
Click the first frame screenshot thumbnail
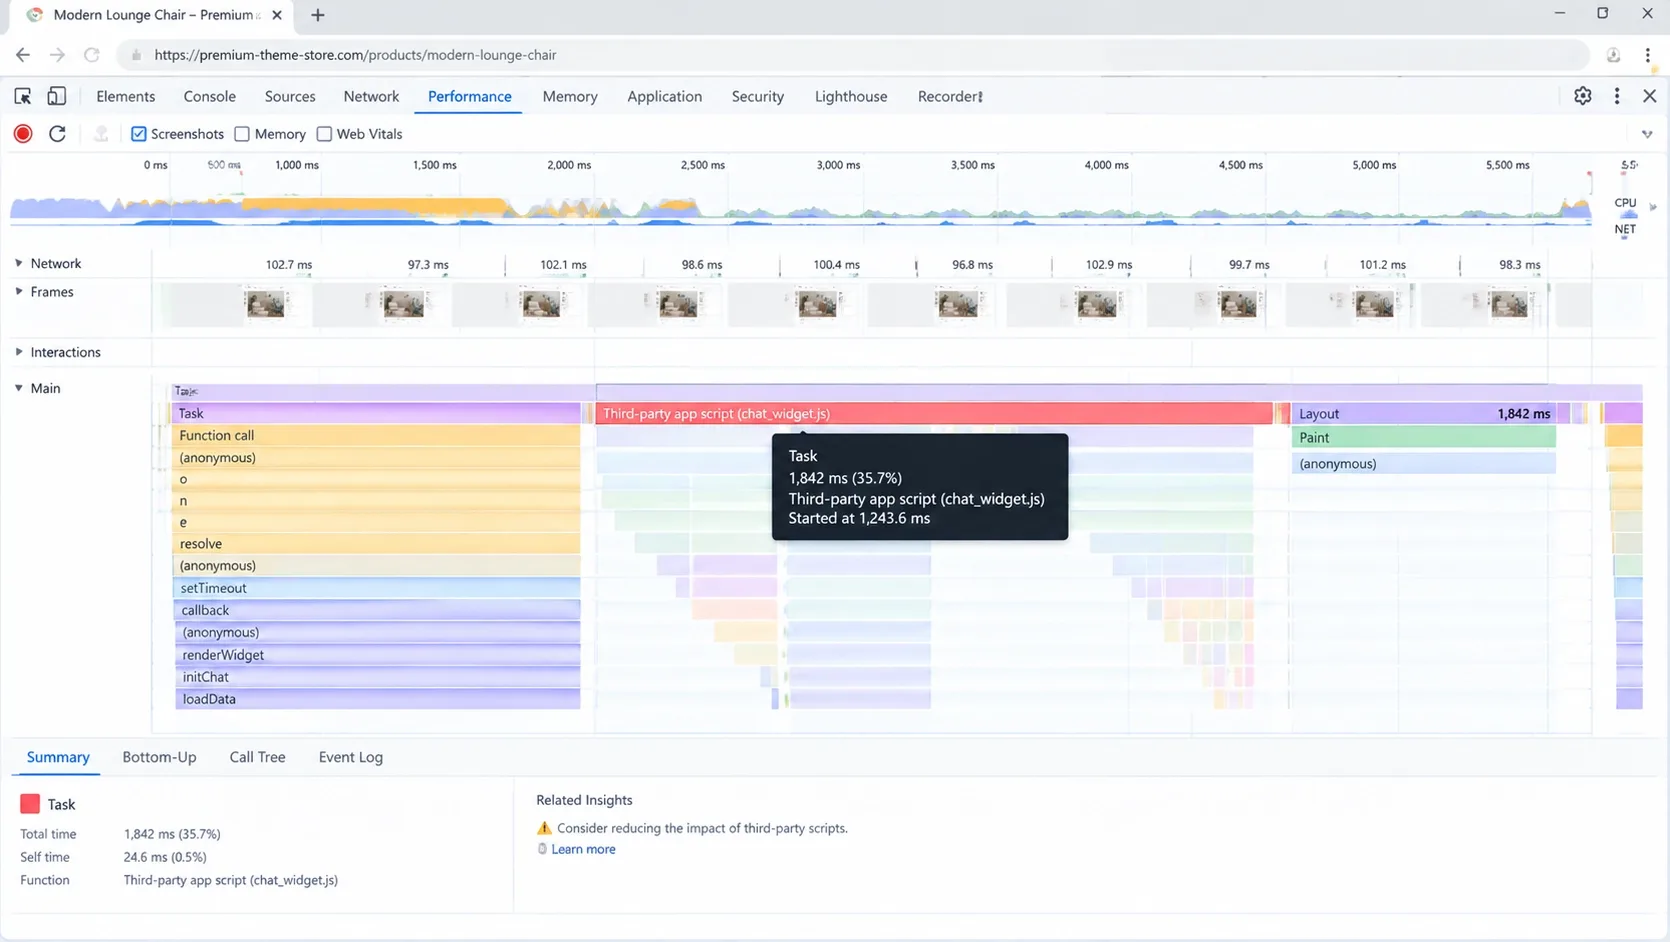point(265,304)
